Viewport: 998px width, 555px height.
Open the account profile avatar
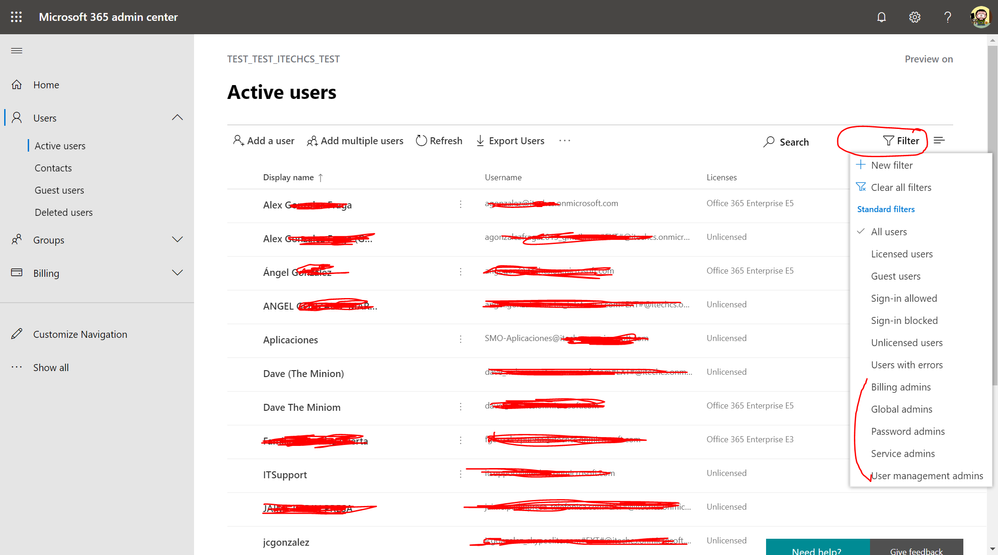980,17
